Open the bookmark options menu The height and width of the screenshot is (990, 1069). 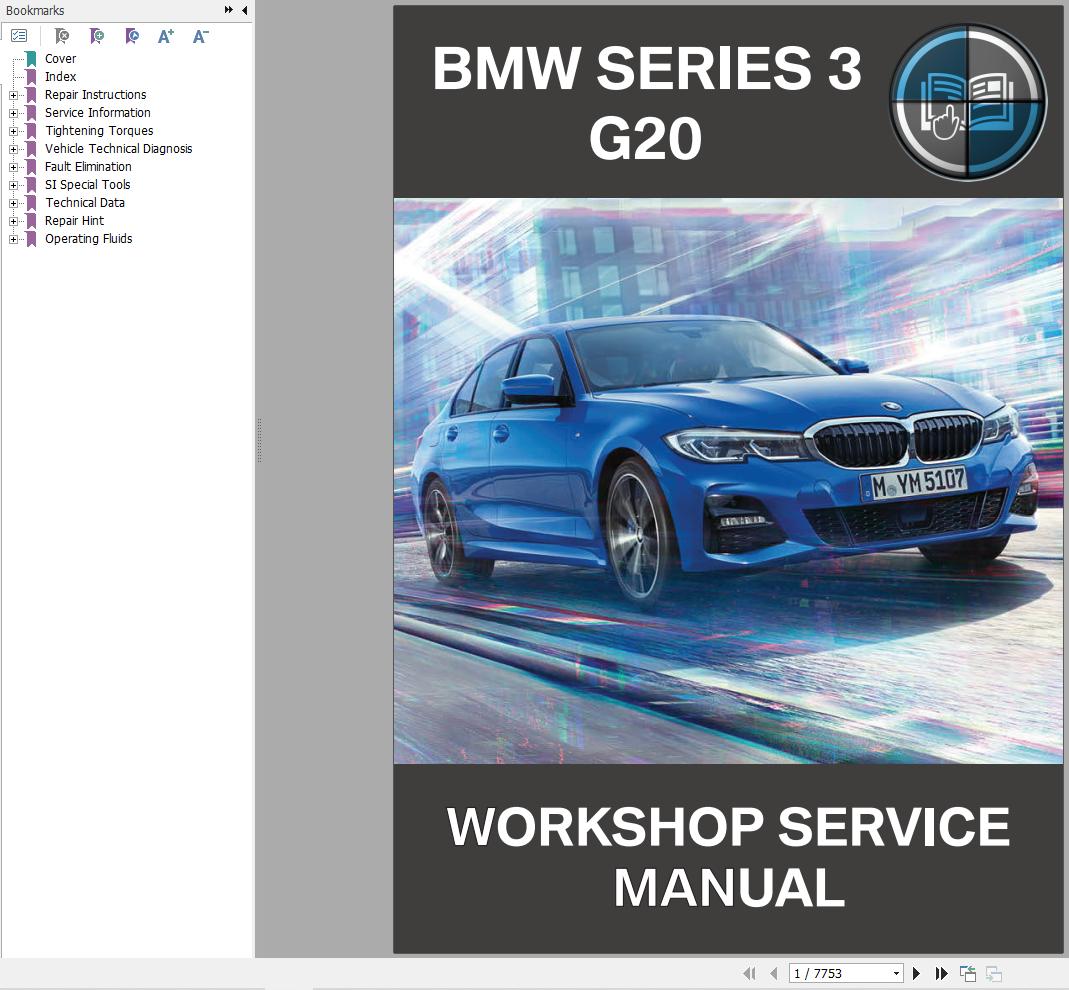click(20, 35)
